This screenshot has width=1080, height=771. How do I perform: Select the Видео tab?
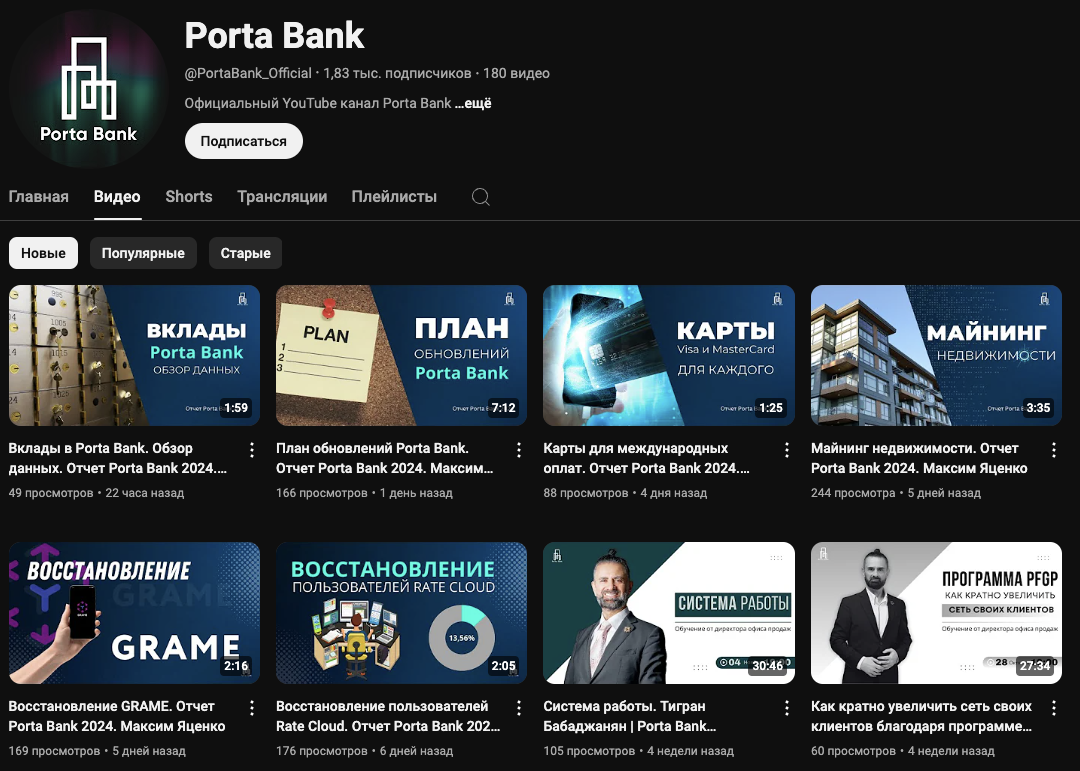point(117,197)
